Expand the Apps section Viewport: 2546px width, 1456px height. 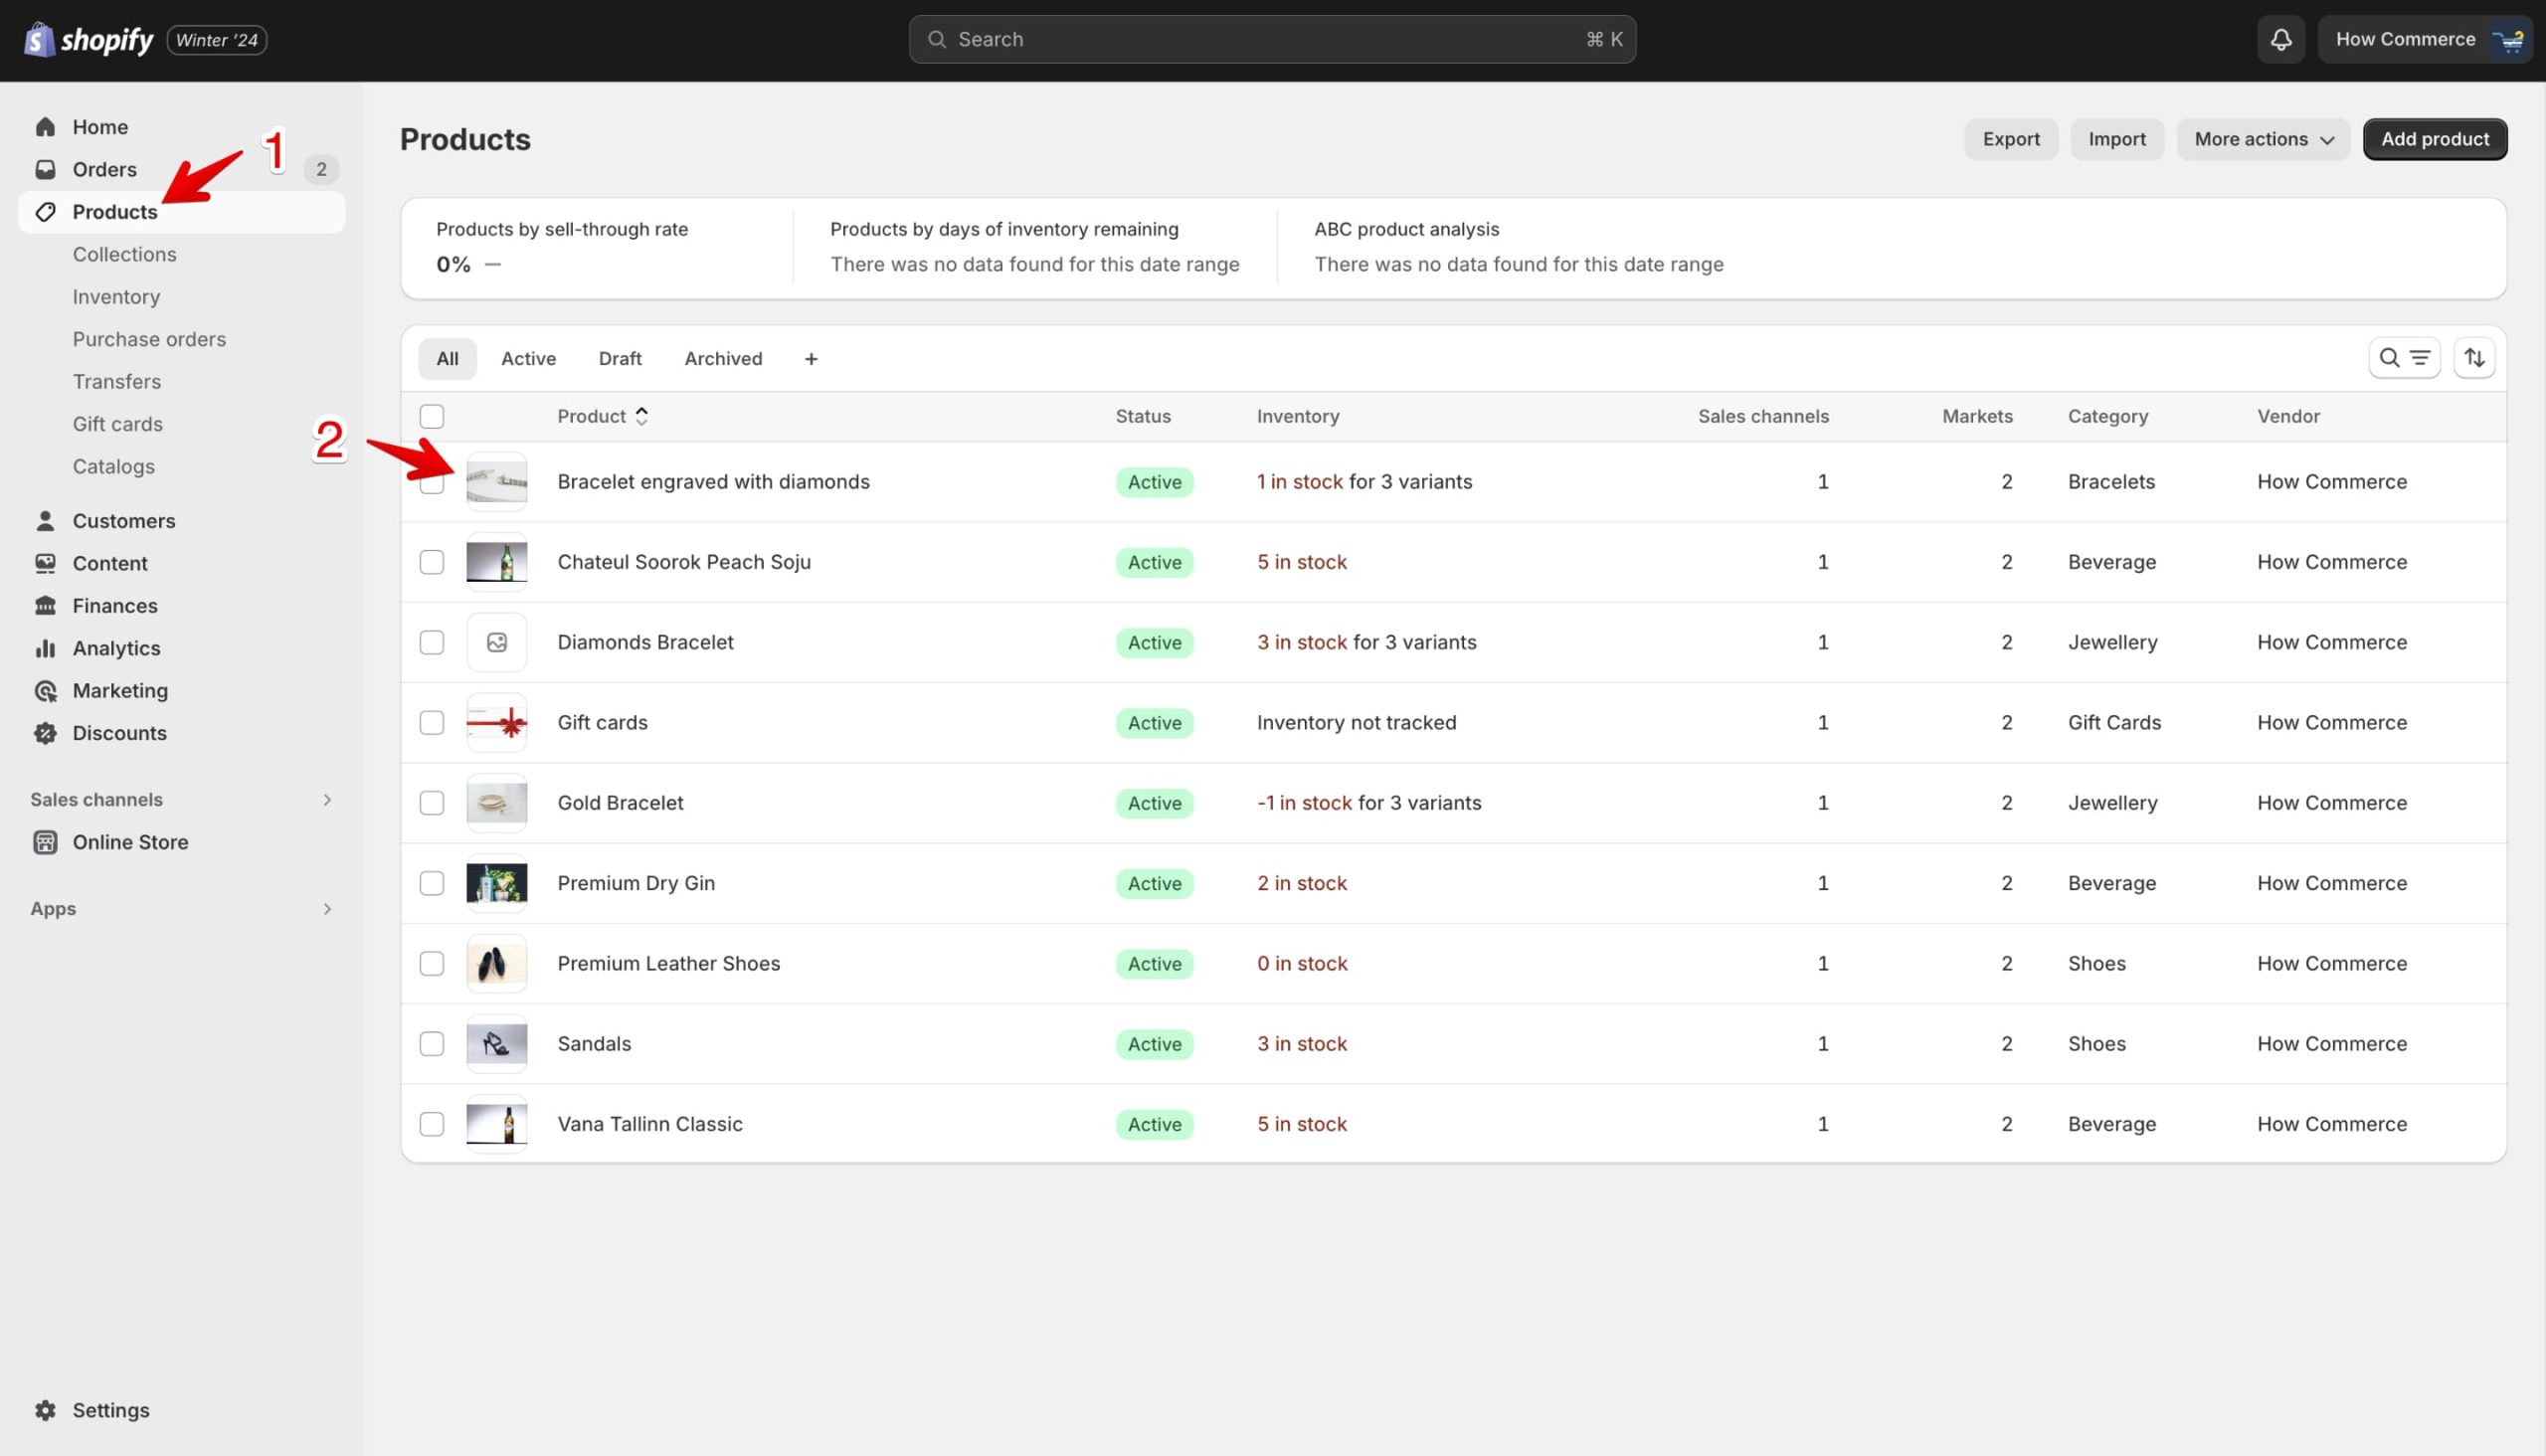326,908
